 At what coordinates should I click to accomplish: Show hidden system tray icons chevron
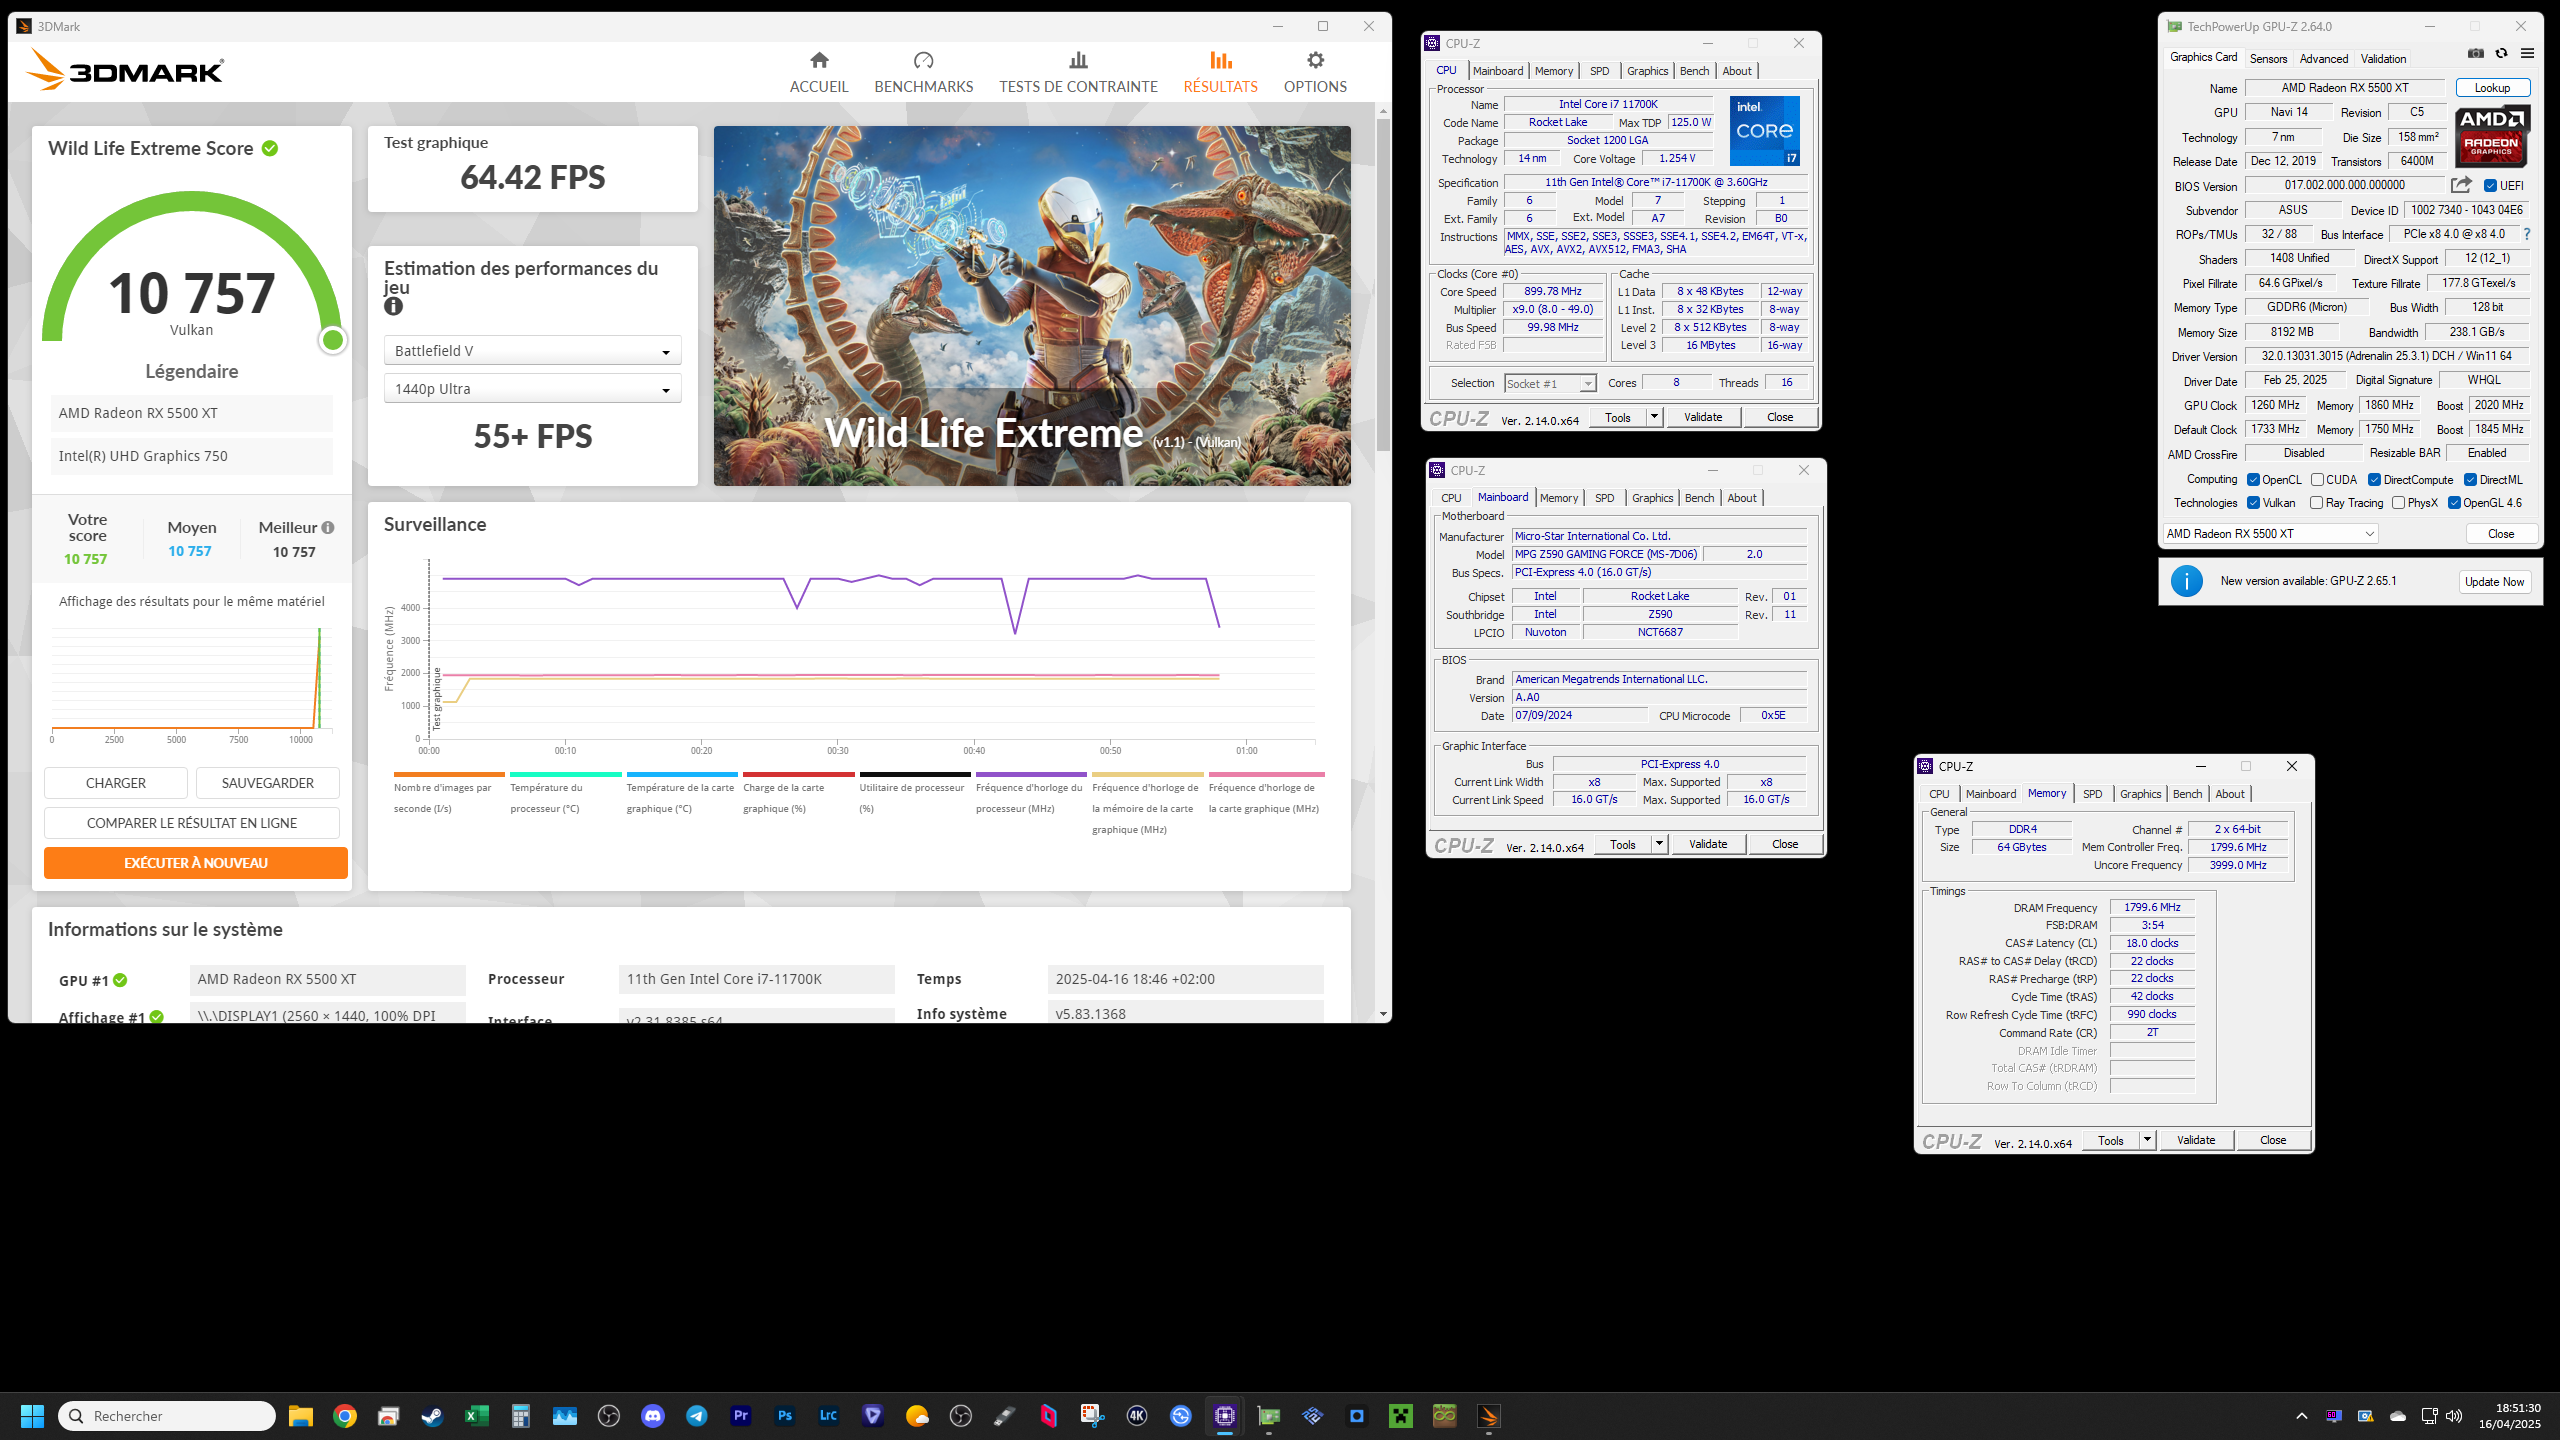[x=2302, y=1416]
